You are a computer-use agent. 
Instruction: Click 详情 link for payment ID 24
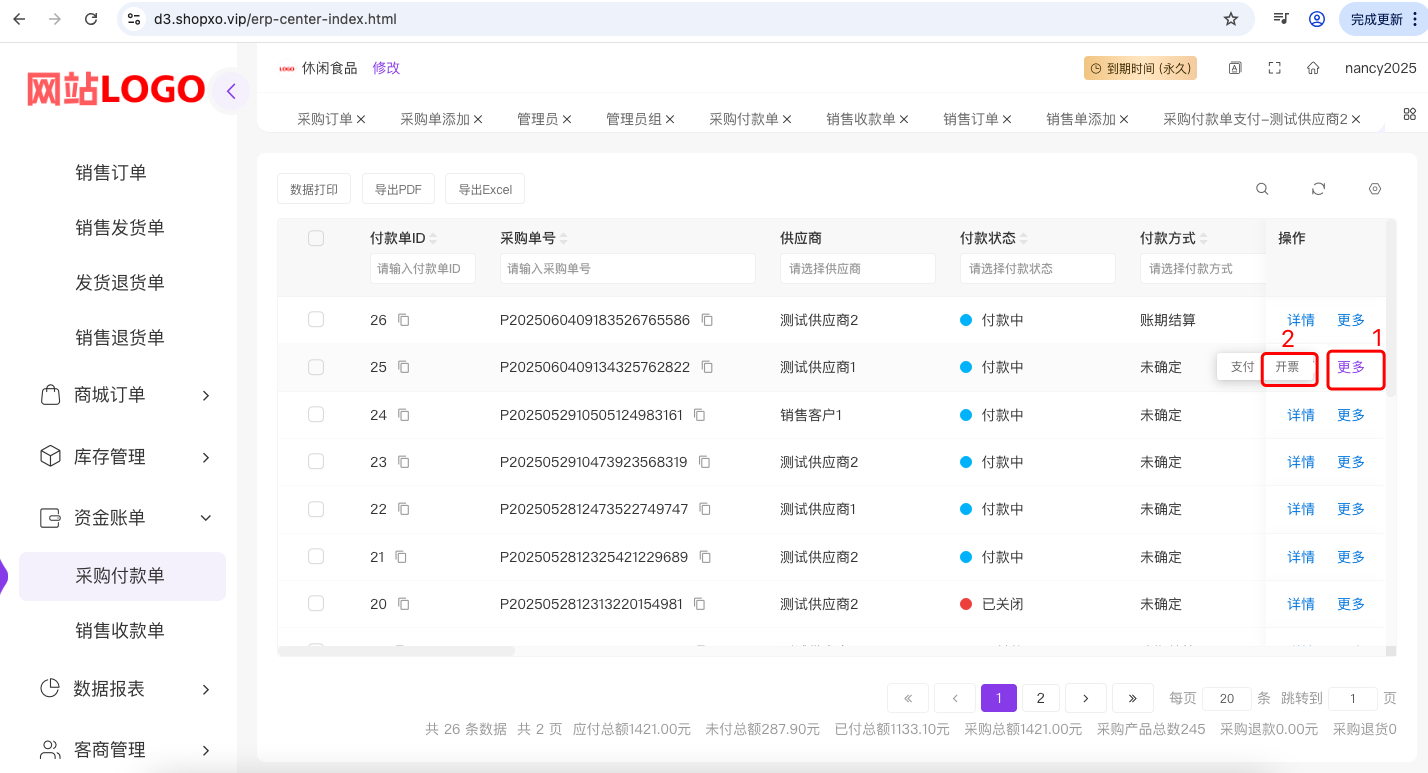tap(1300, 415)
